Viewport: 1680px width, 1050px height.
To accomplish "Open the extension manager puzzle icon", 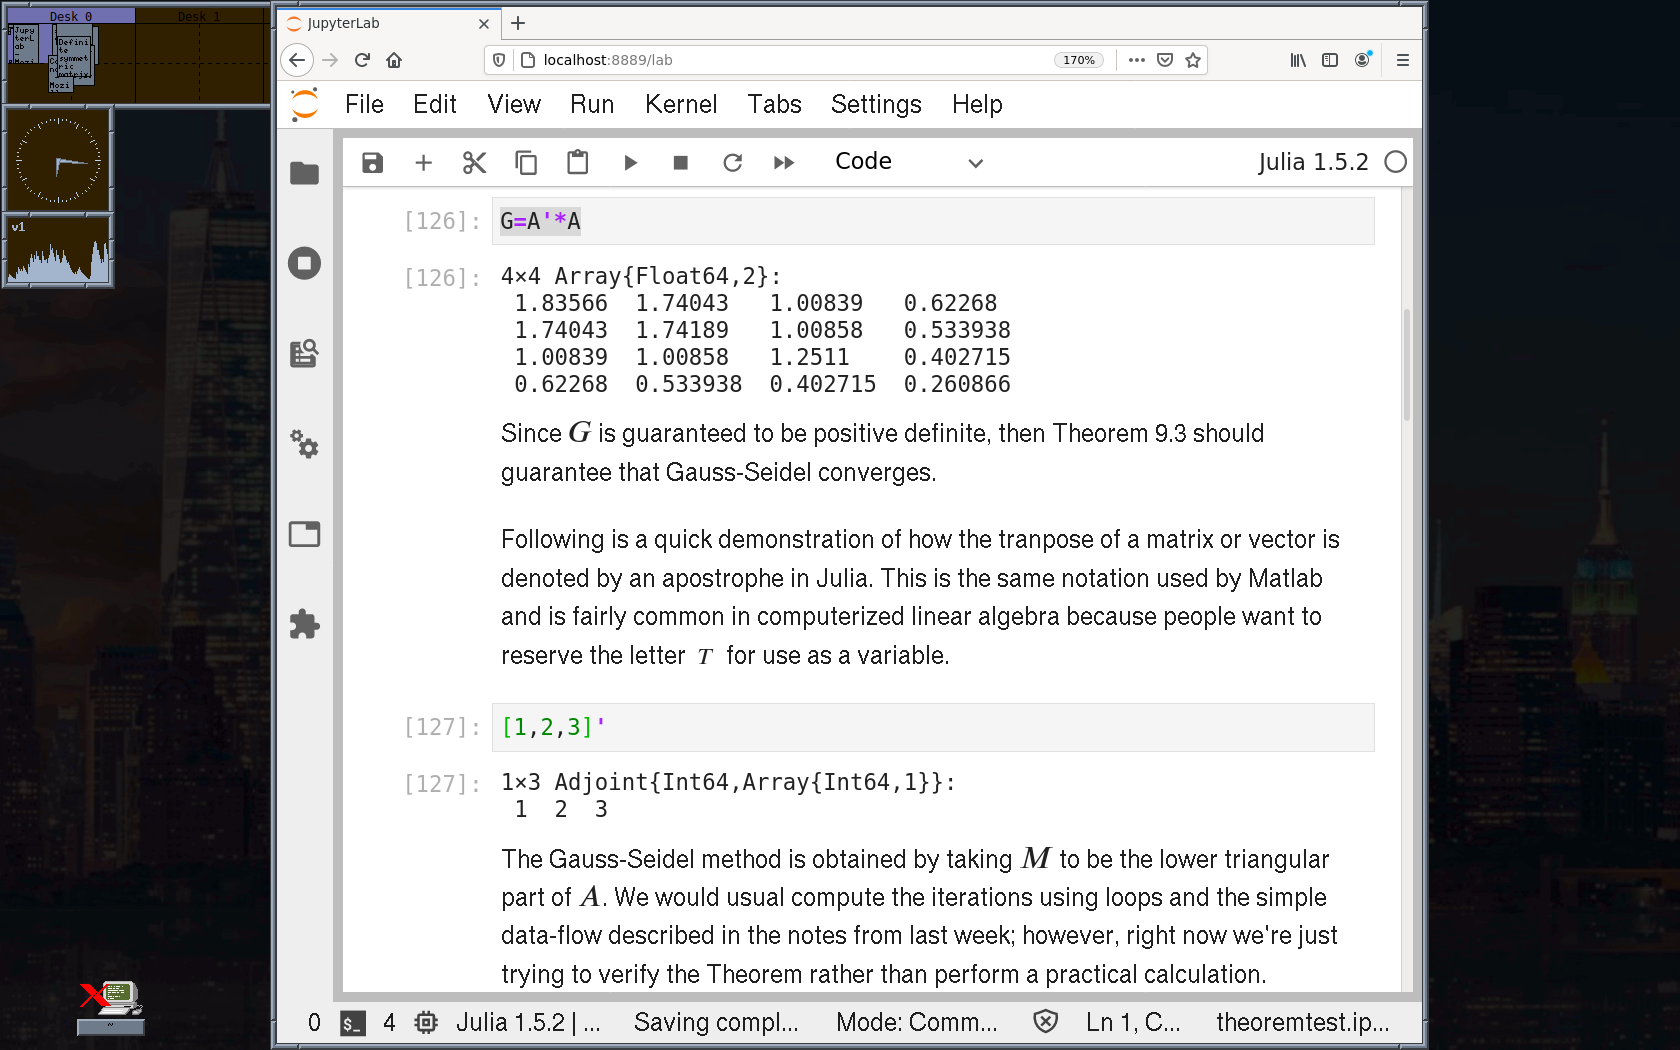I will coord(304,625).
